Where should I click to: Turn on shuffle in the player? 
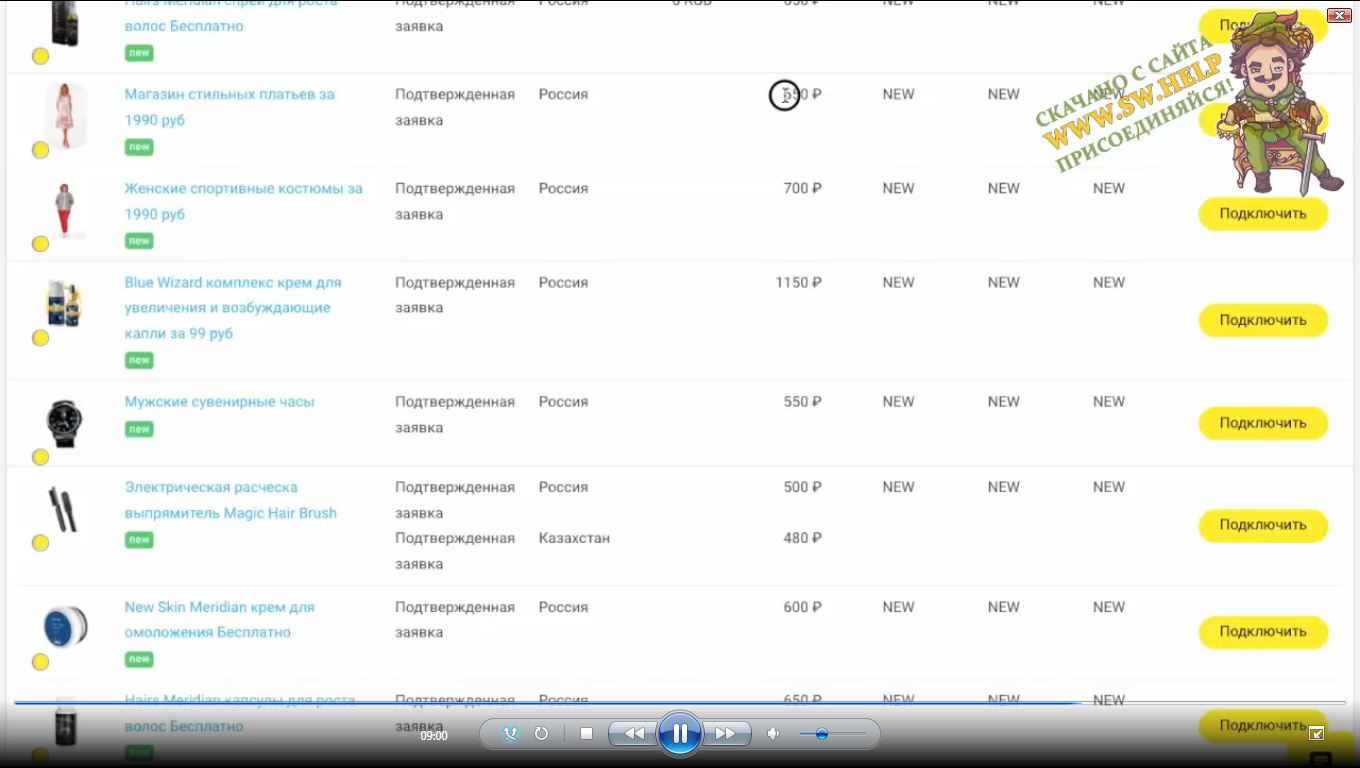coord(510,734)
